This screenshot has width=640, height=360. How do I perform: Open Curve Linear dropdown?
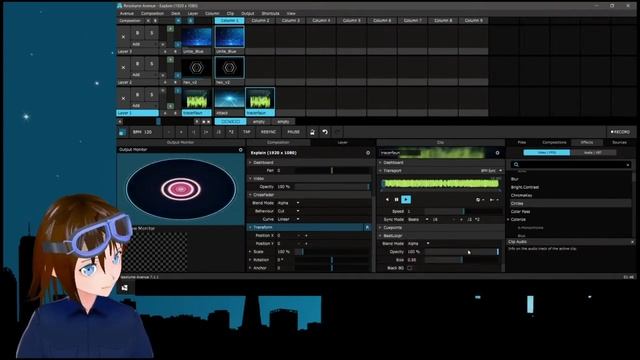pyautogui.click(x=288, y=219)
